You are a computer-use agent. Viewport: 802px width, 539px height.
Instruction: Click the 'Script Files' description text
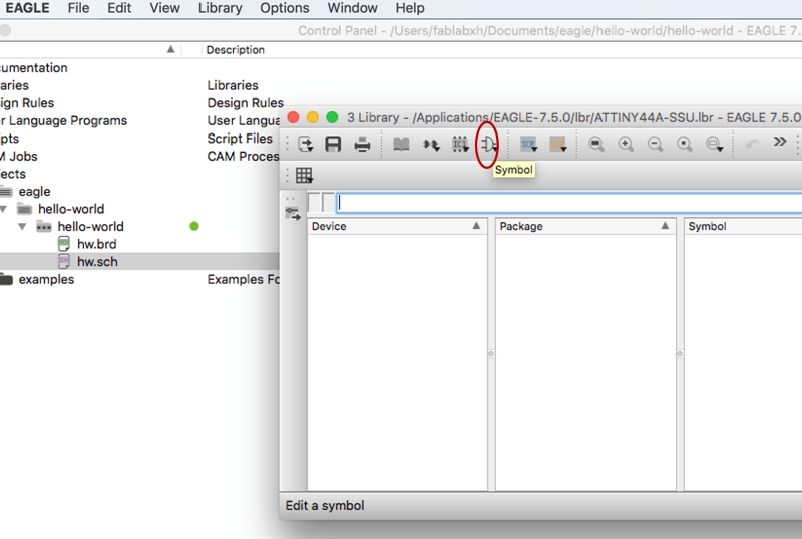coord(240,138)
